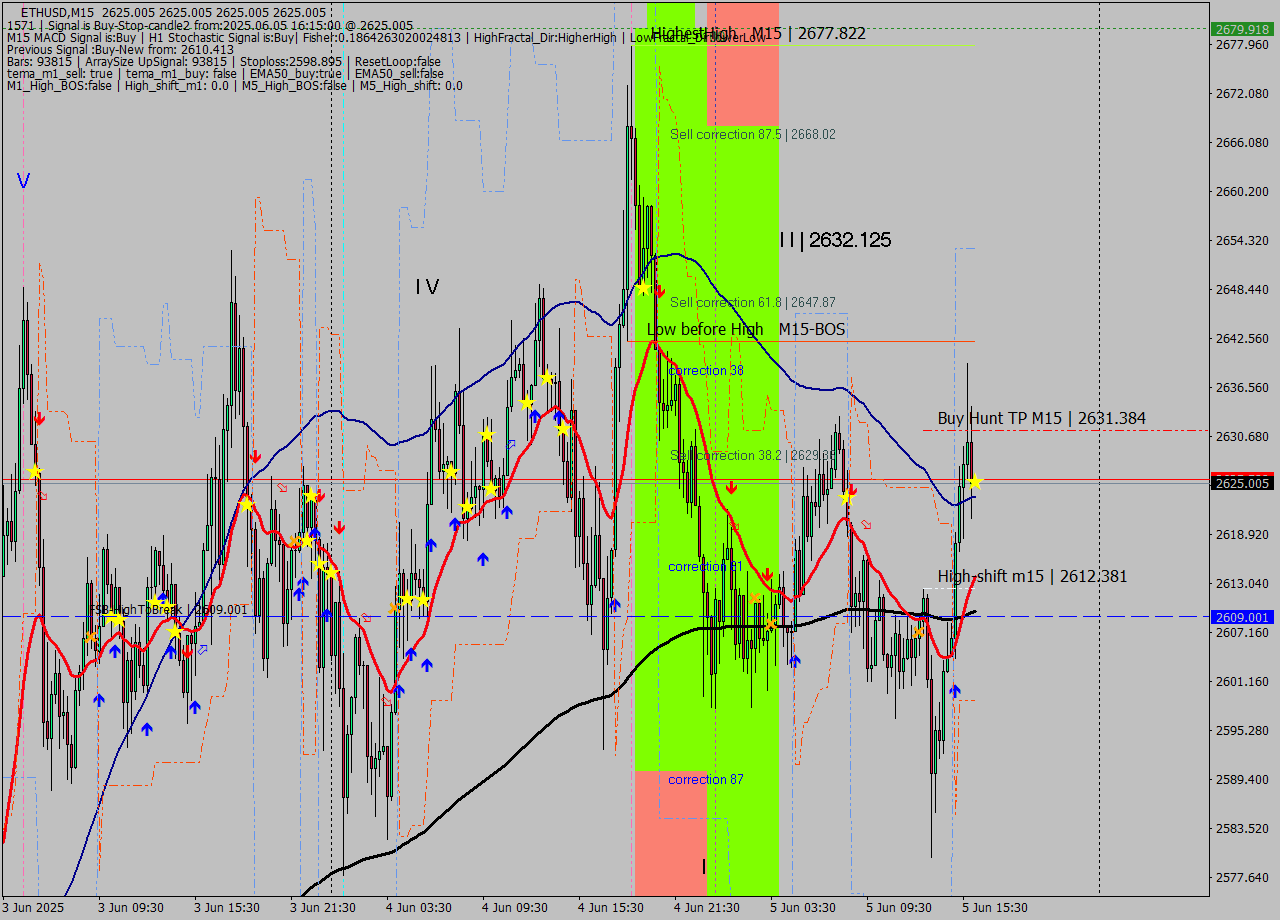This screenshot has height=920, width=1280.
Task: Click the yellow star on the FSB HighToBreak line
Action: (117, 620)
